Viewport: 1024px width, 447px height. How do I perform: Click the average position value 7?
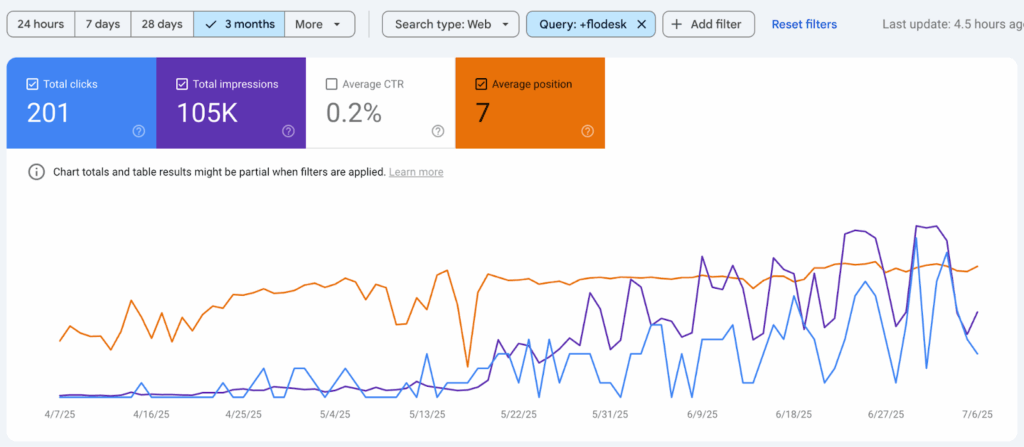click(x=483, y=113)
